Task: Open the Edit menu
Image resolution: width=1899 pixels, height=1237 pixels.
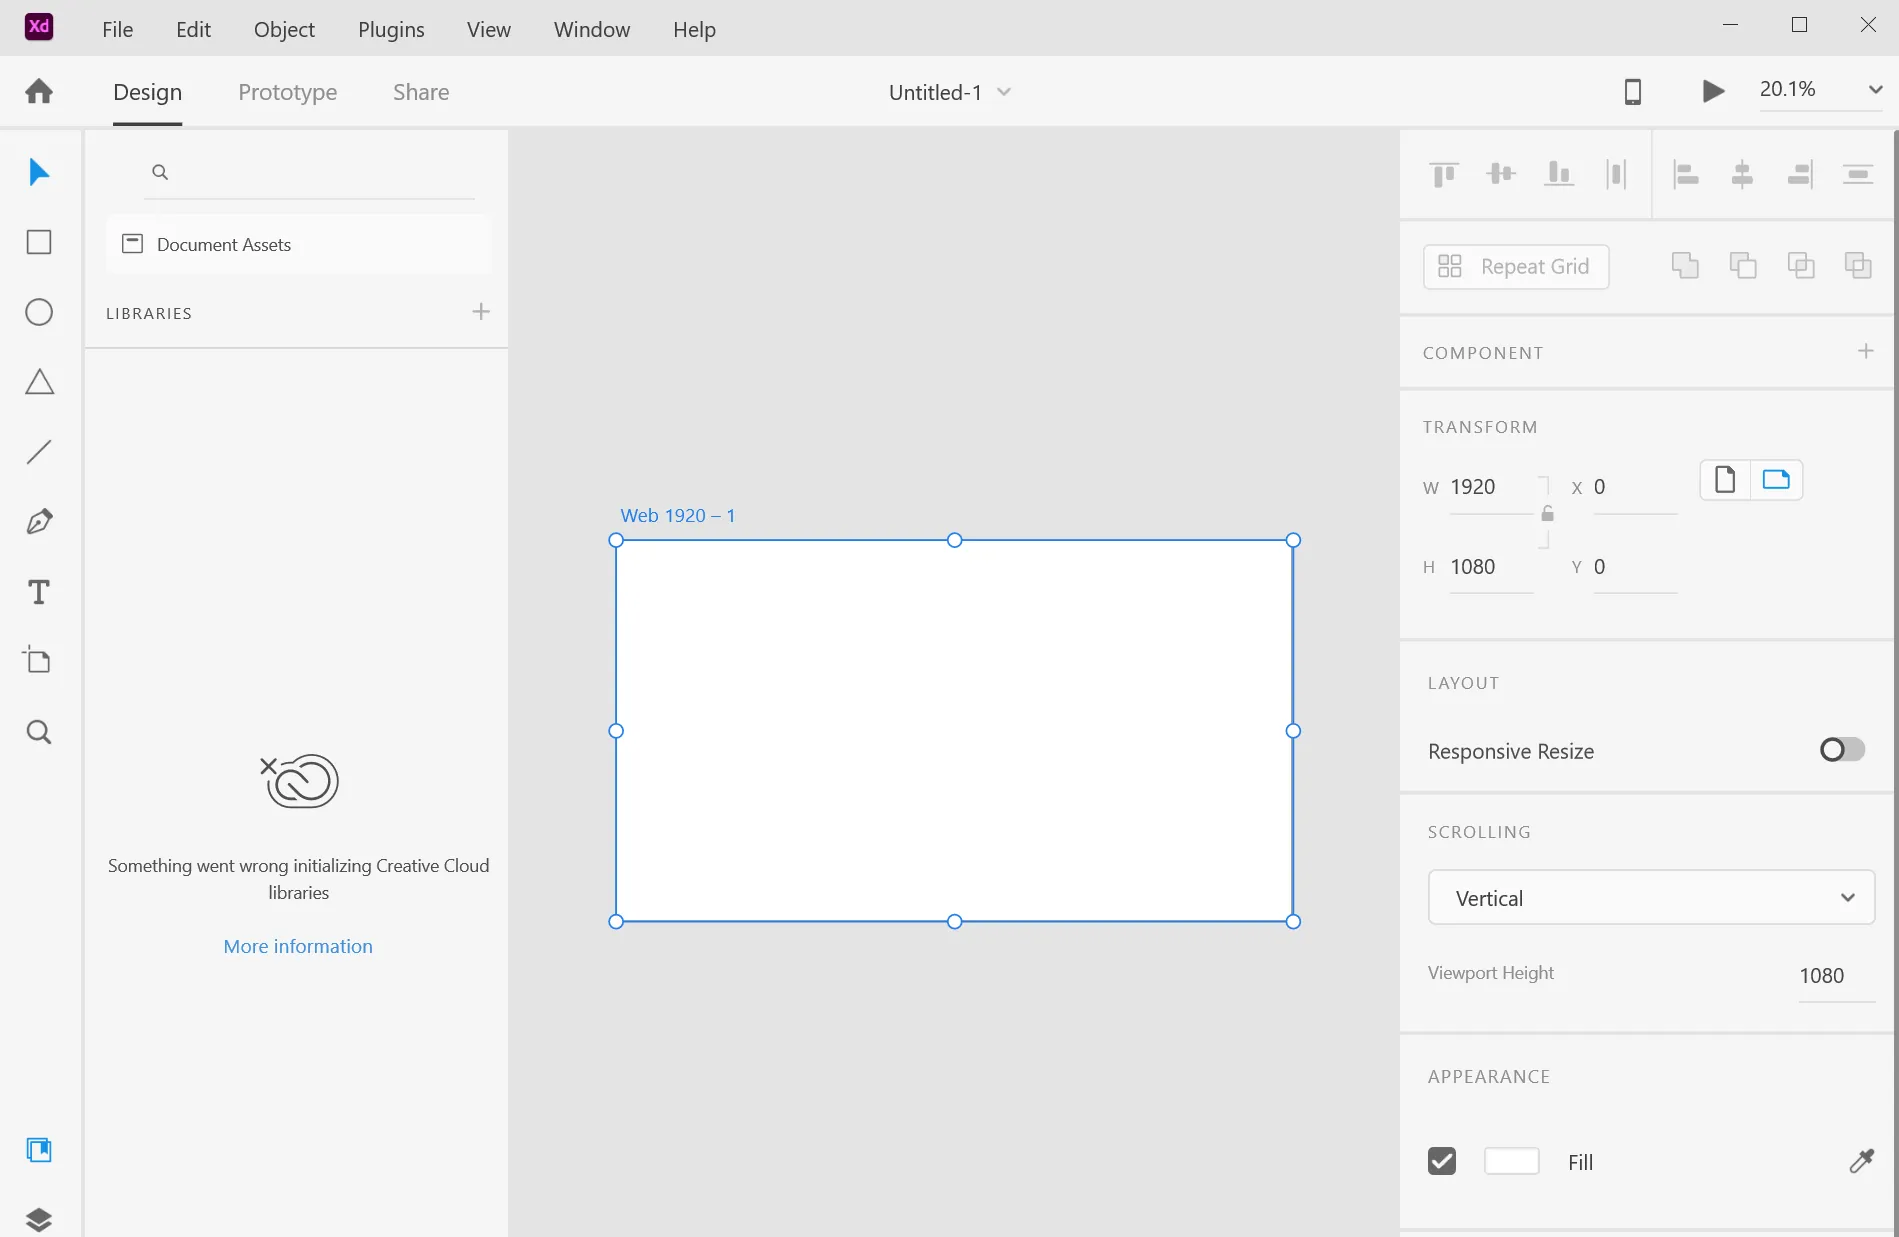Action: (193, 29)
